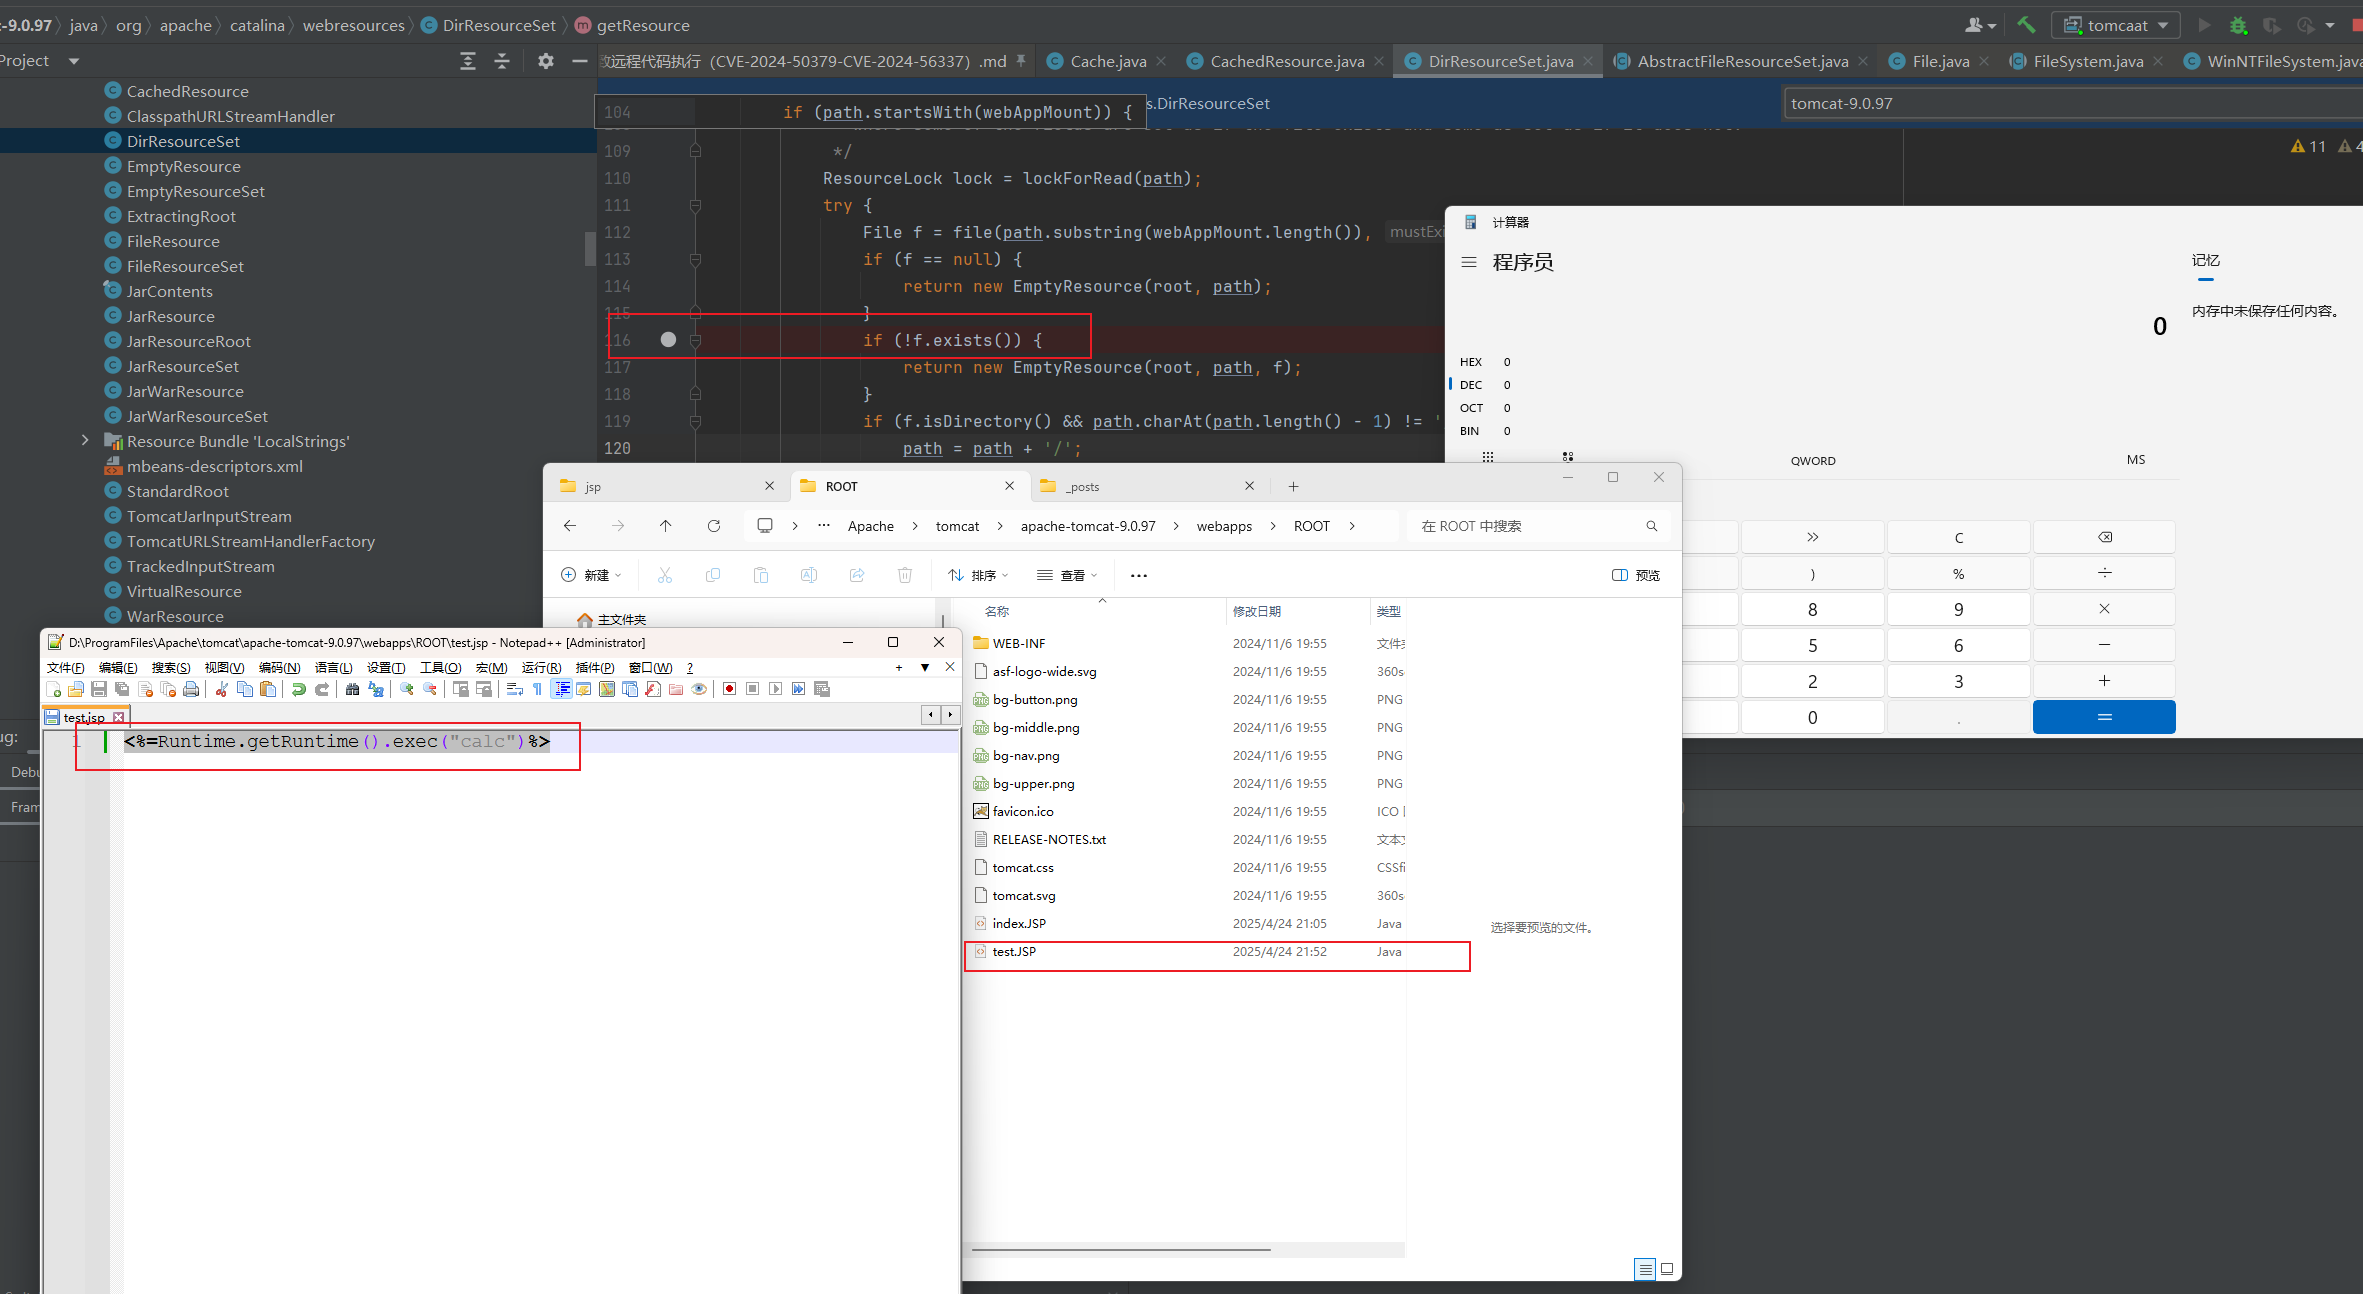Click collapse all icon in Project panel
2363x1294 pixels.
(x=502, y=61)
